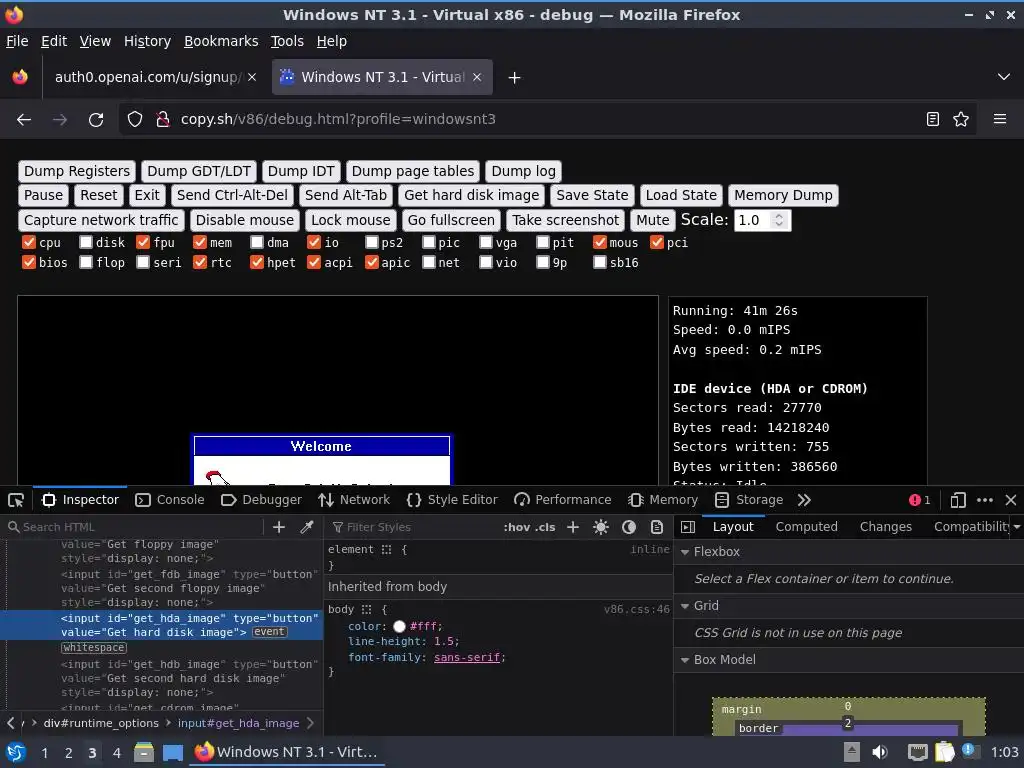The width and height of the screenshot is (1024, 768).
Task: Open the Bookmarks menu
Action: point(221,41)
